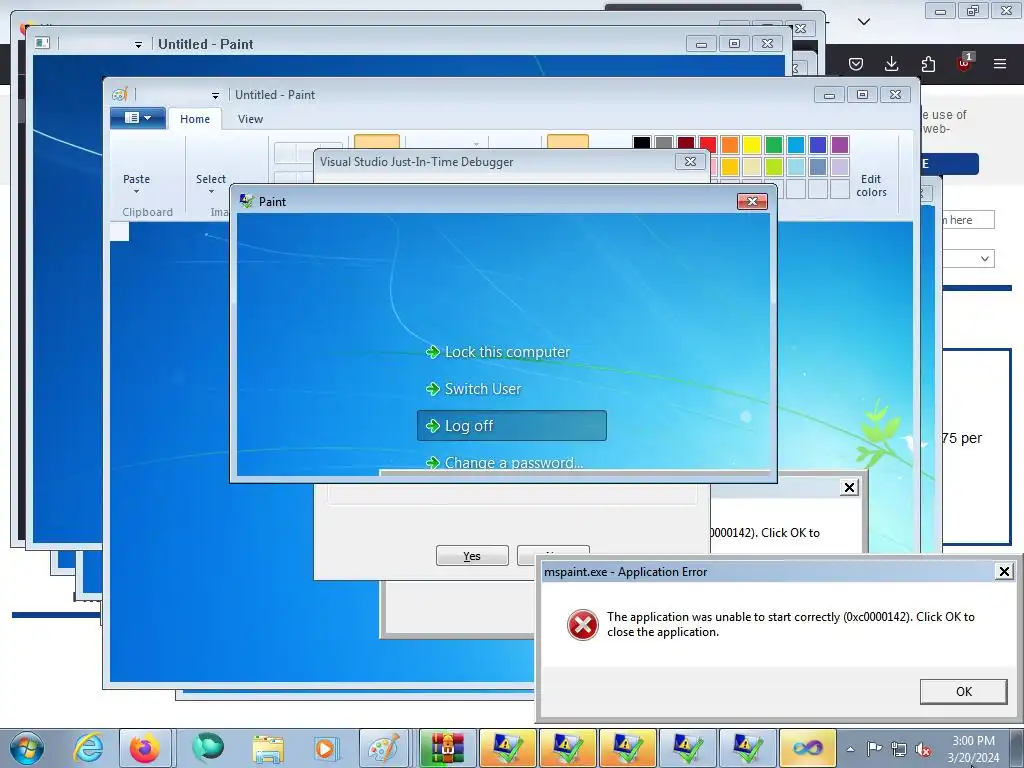Click the Paint dialog title bar icon
The height and width of the screenshot is (768, 1024).
[246, 201]
